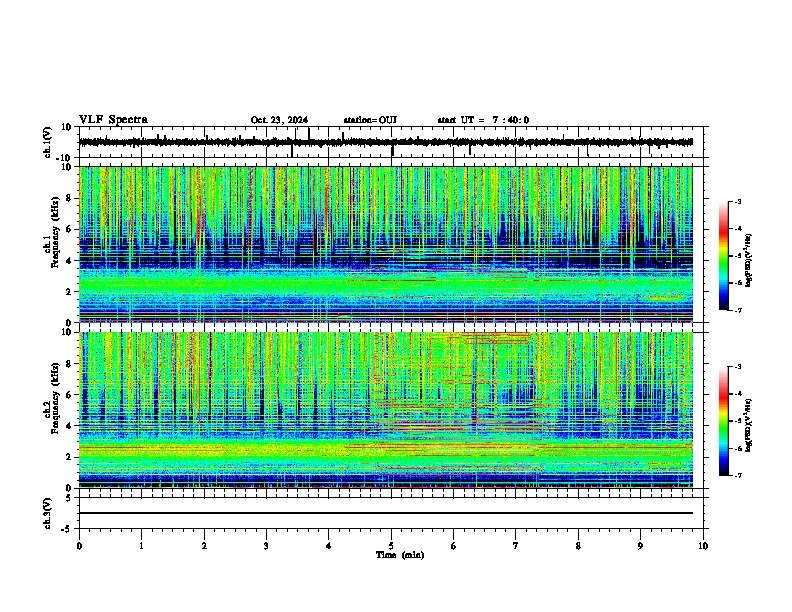Click the "1" tick on the time axis
The image size is (792, 612).
(x=141, y=546)
